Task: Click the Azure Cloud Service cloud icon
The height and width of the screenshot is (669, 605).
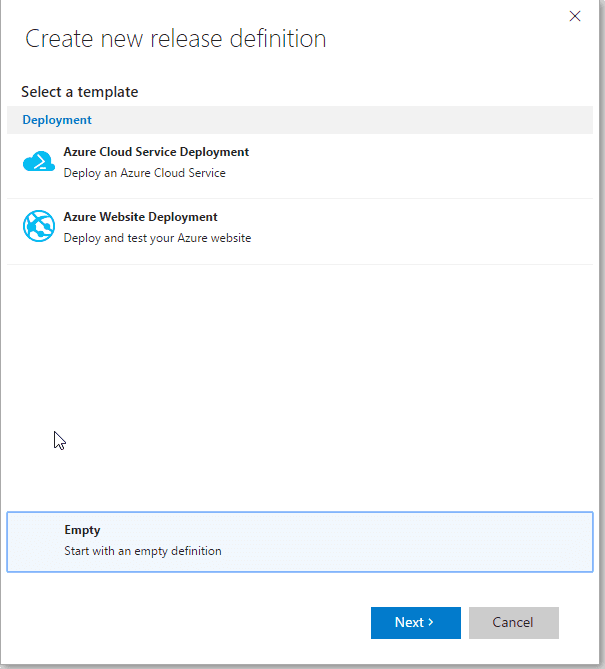Action: click(x=39, y=162)
